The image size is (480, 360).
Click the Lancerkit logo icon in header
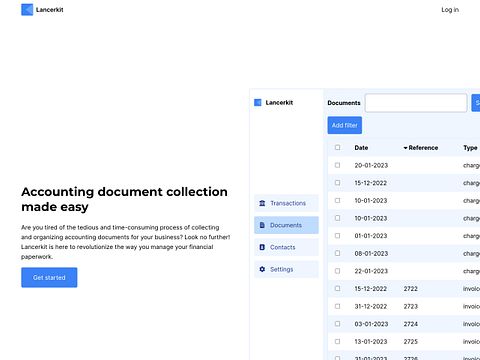click(27, 10)
